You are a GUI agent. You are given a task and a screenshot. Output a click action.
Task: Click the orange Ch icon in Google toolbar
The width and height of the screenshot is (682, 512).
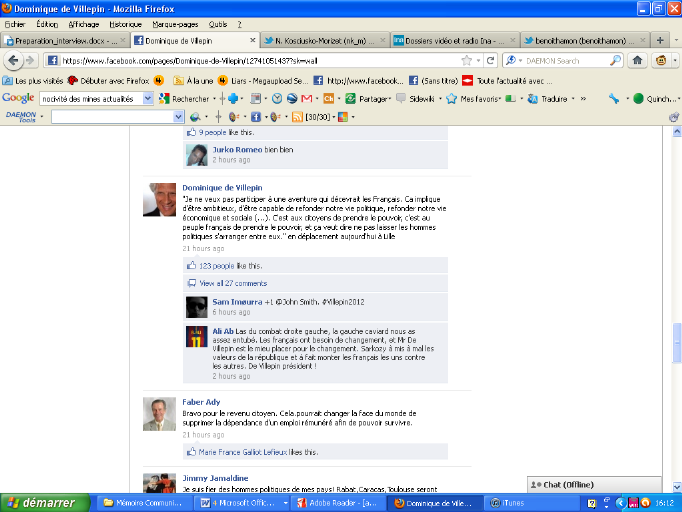click(x=329, y=99)
